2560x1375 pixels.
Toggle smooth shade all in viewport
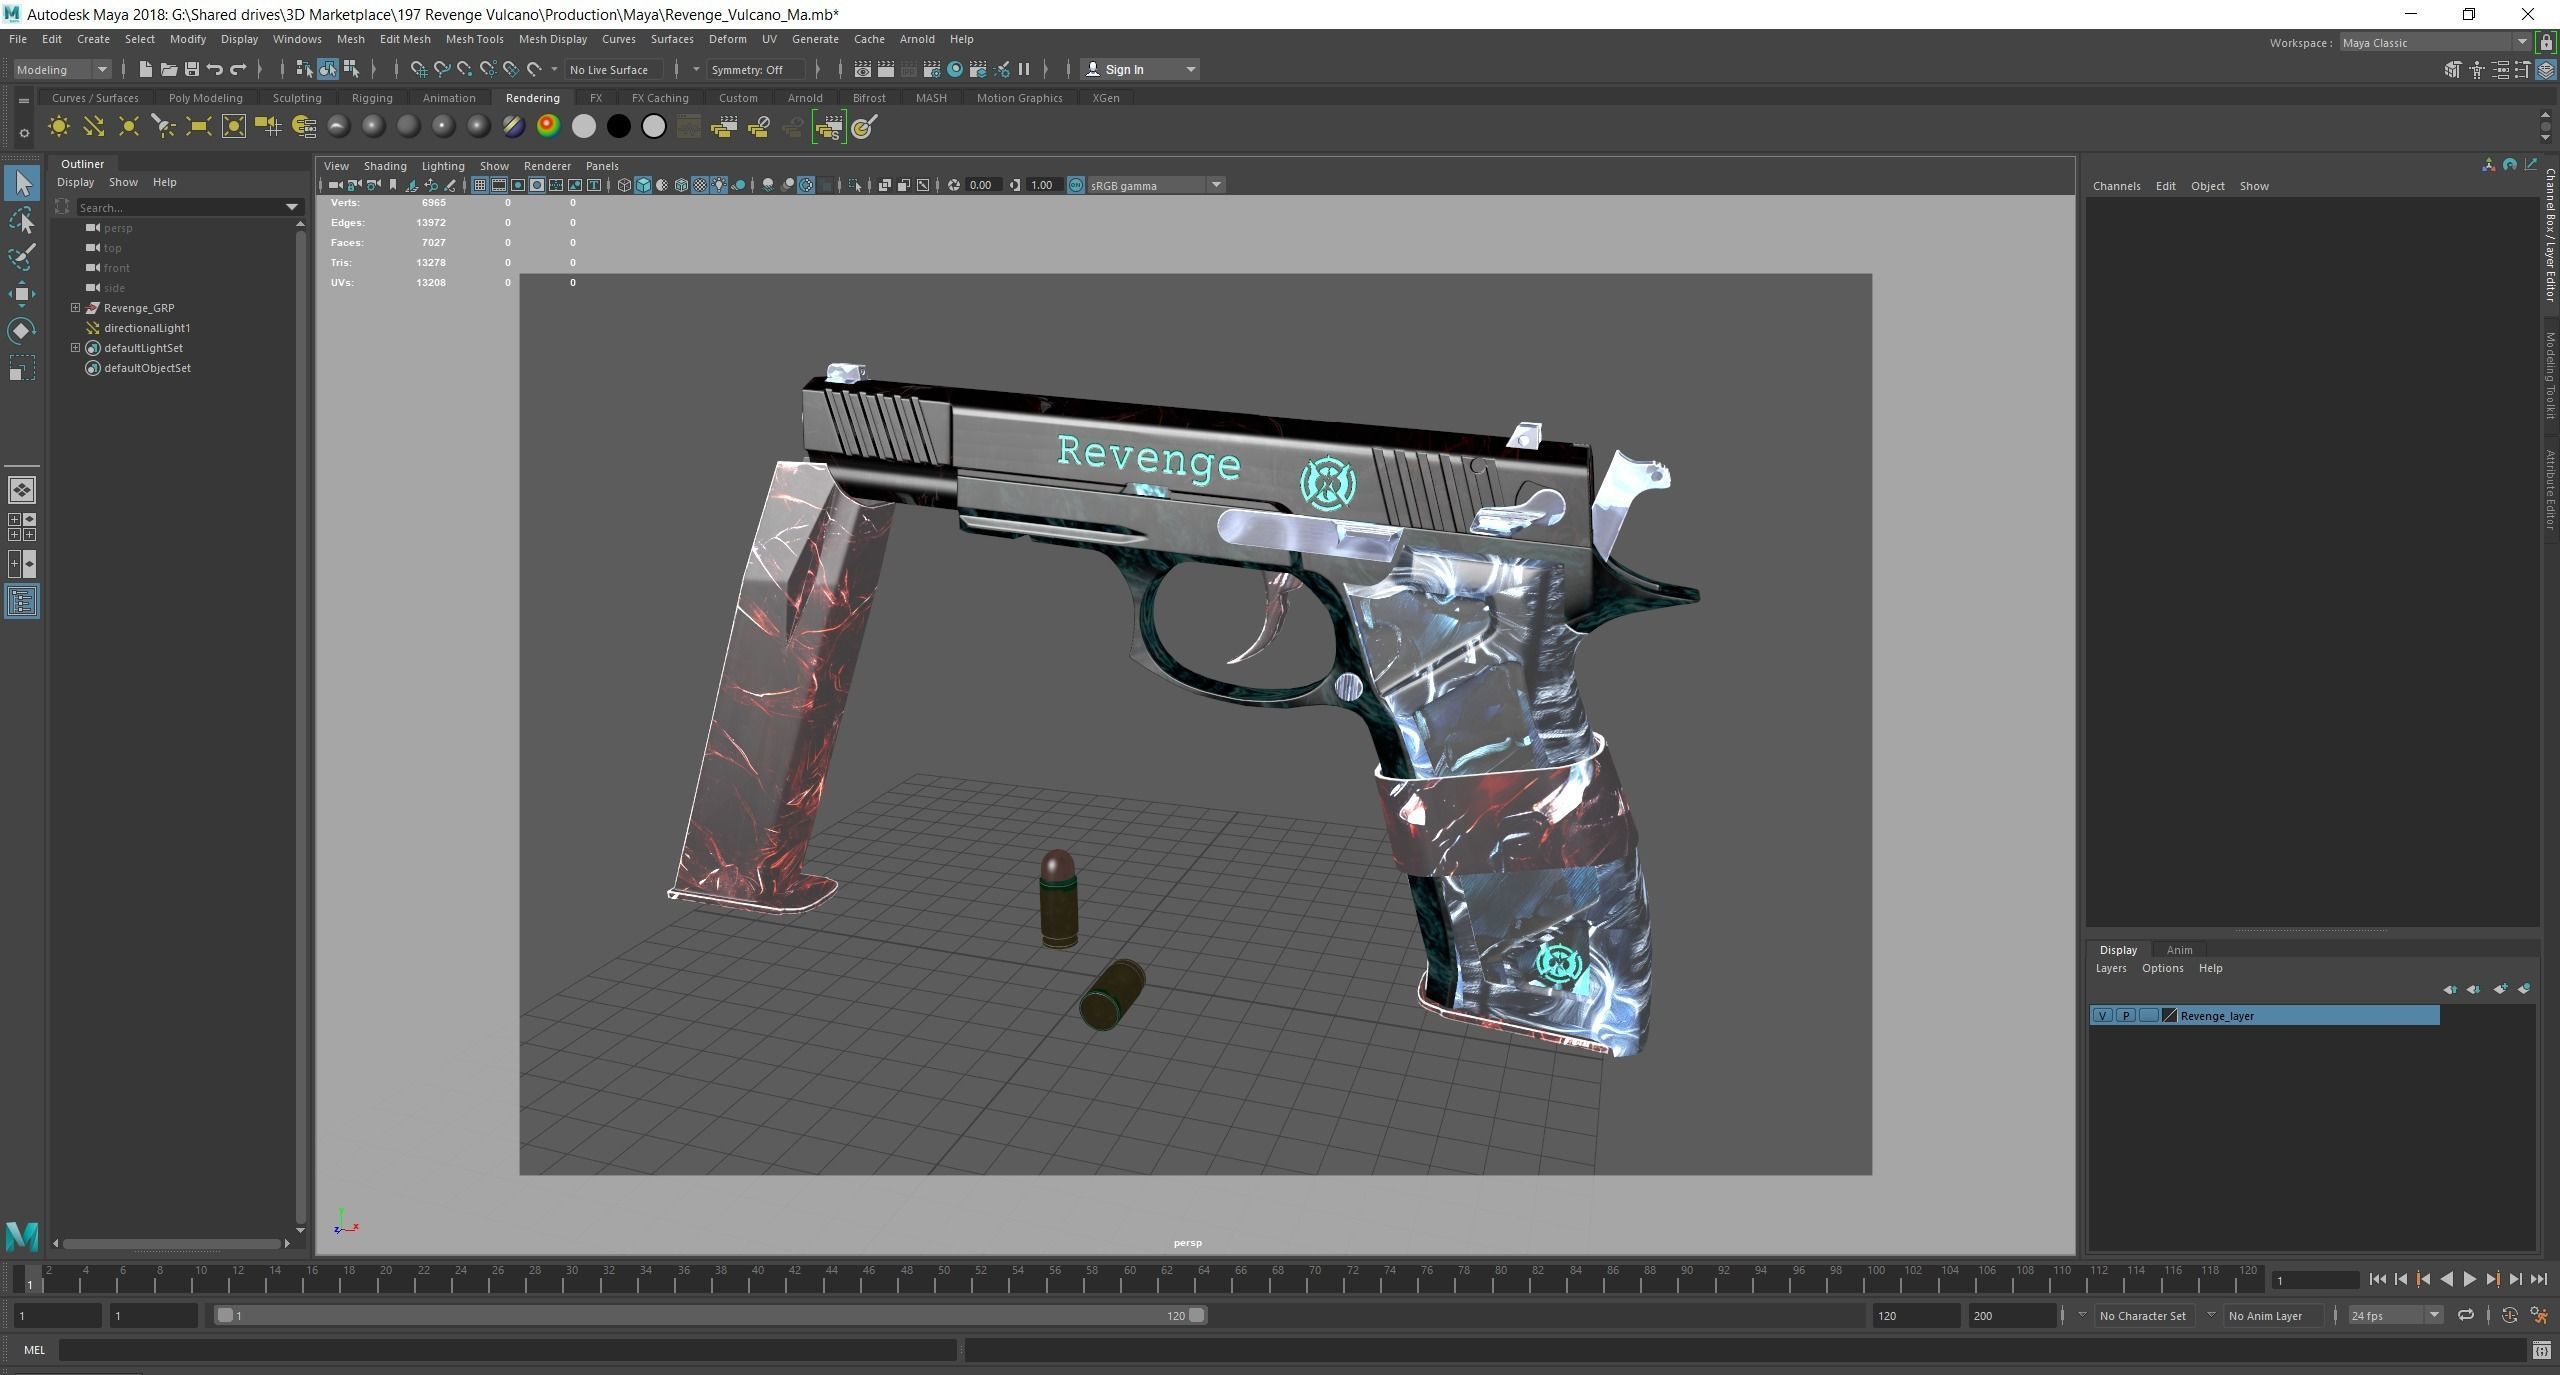tap(643, 185)
